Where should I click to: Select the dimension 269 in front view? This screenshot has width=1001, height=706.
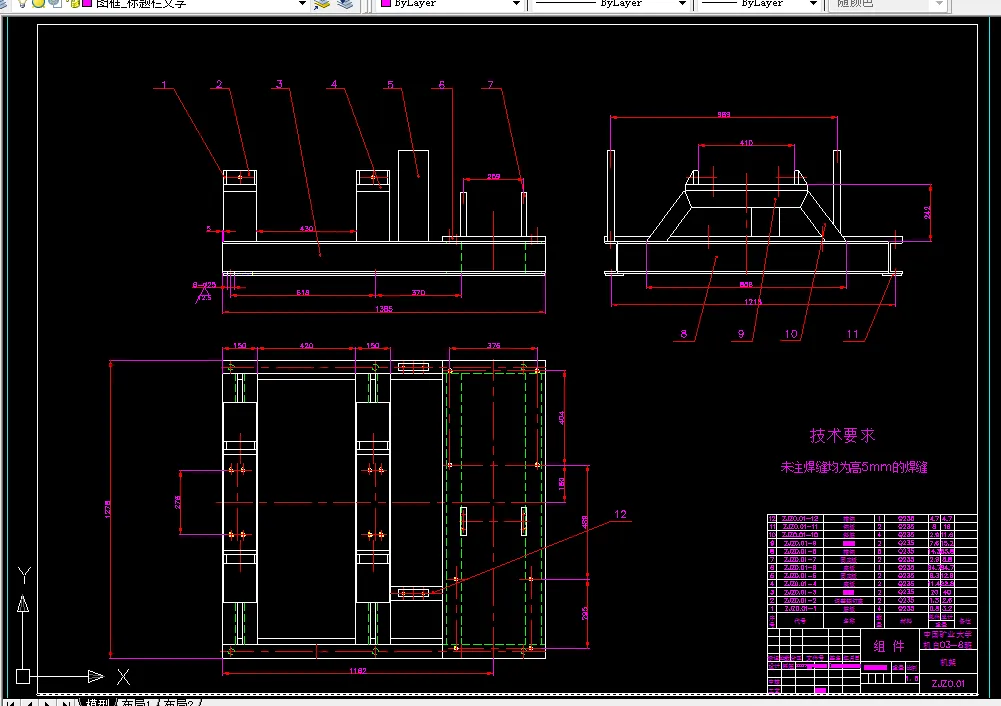(493, 177)
